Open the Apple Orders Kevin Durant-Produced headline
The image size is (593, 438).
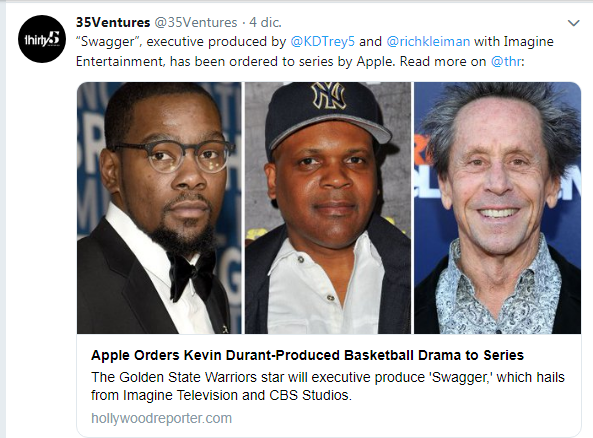(x=307, y=355)
